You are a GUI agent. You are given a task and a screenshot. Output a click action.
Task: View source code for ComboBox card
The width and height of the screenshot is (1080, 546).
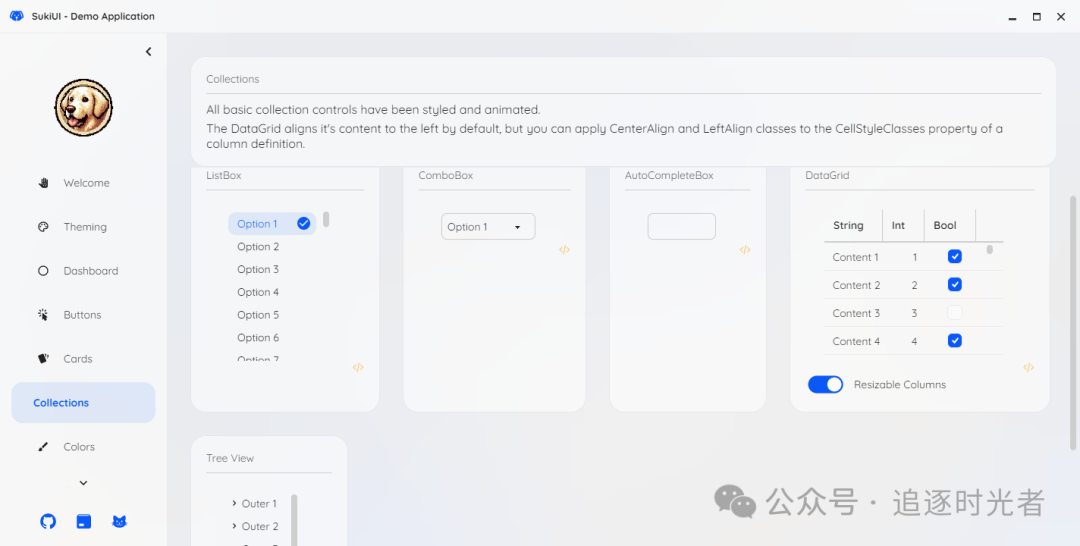click(x=564, y=250)
